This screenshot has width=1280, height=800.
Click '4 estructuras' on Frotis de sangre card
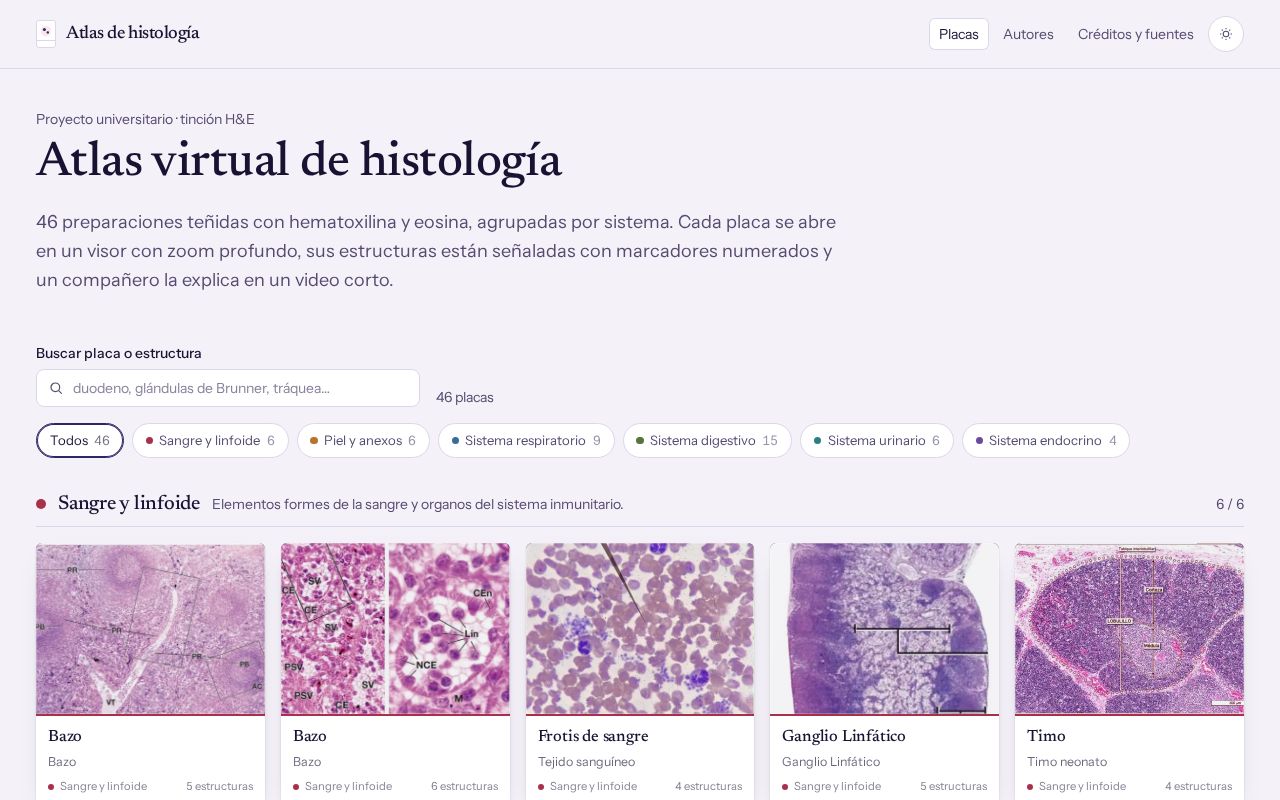point(709,786)
